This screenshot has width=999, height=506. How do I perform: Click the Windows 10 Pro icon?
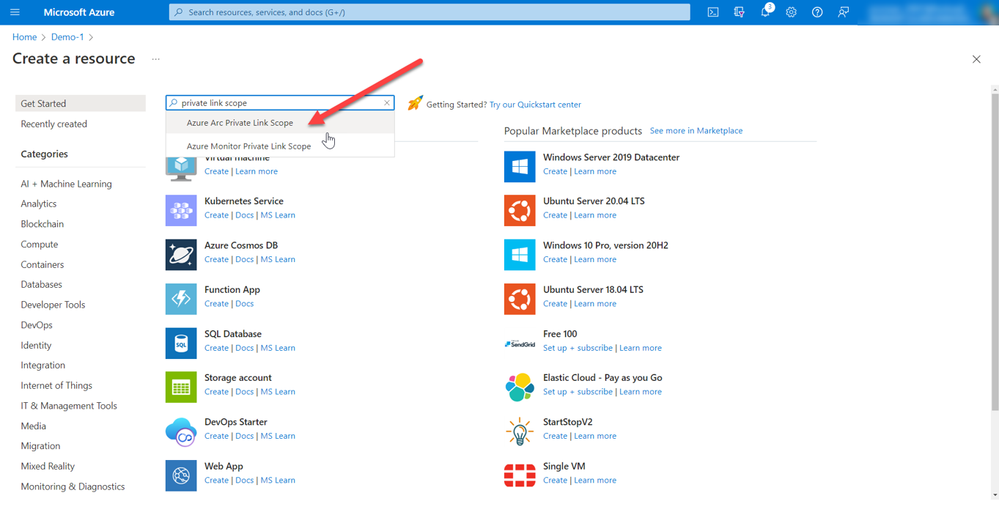coord(520,255)
